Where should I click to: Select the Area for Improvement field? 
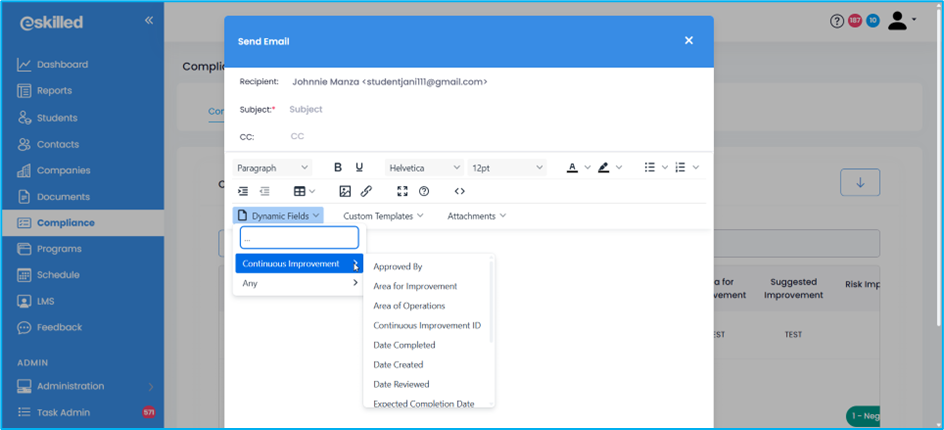click(415, 287)
